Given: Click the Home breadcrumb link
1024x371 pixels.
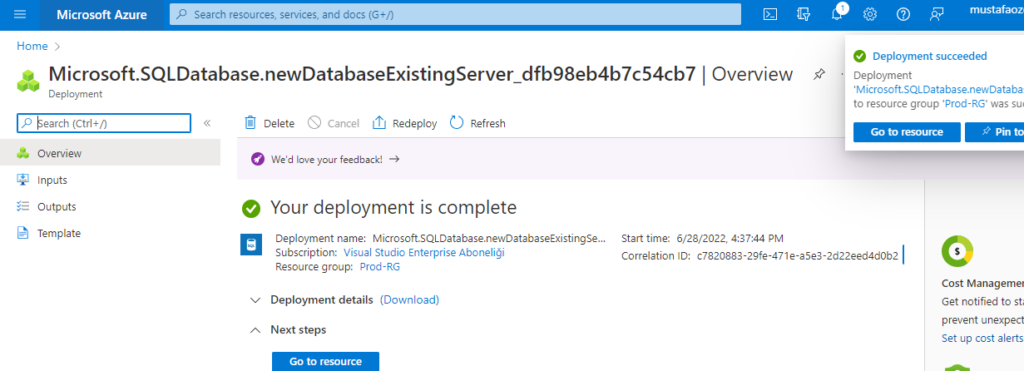Looking at the screenshot, I should tap(32, 46).
